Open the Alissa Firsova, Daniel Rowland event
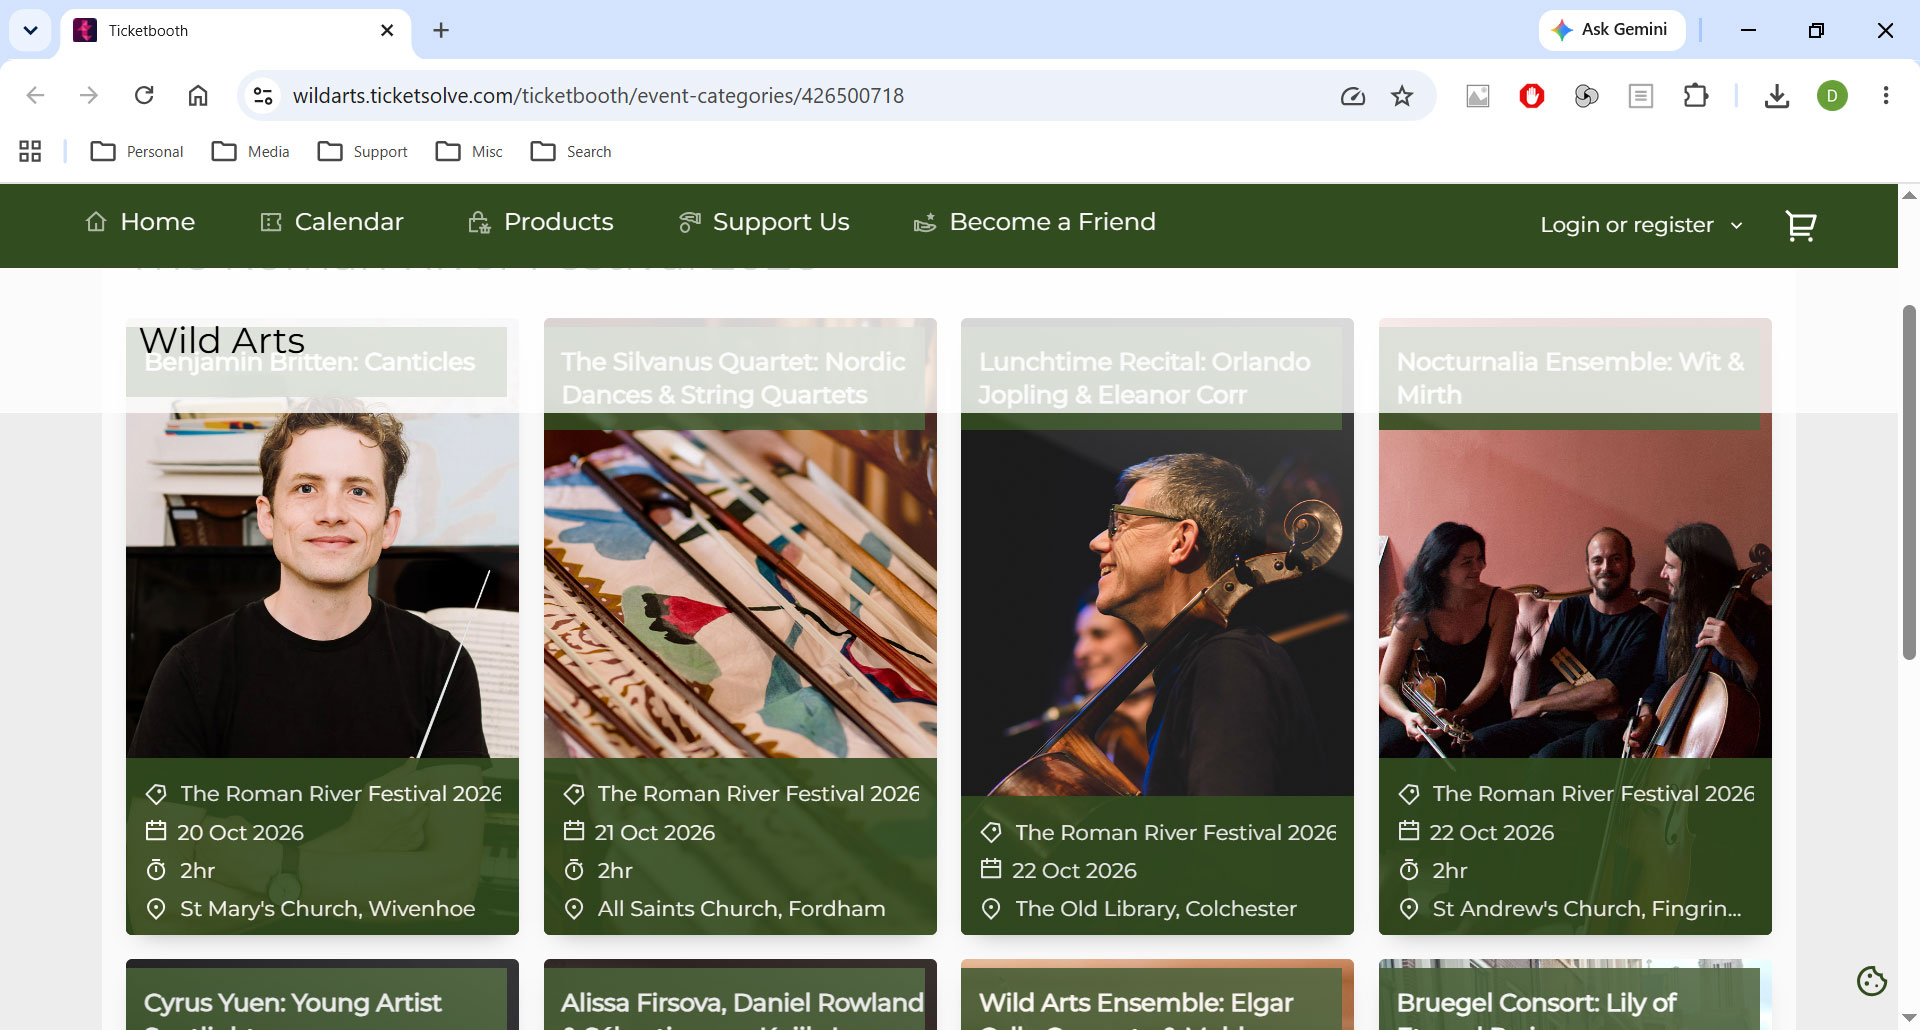Image resolution: width=1920 pixels, height=1030 pixels. click(x=740, y=1002)
